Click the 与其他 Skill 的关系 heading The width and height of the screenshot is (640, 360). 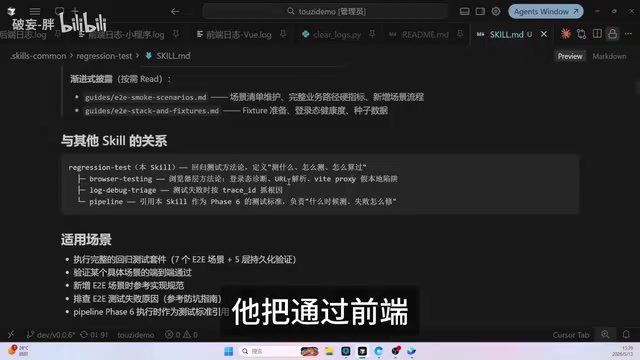(x=114, y=141)
